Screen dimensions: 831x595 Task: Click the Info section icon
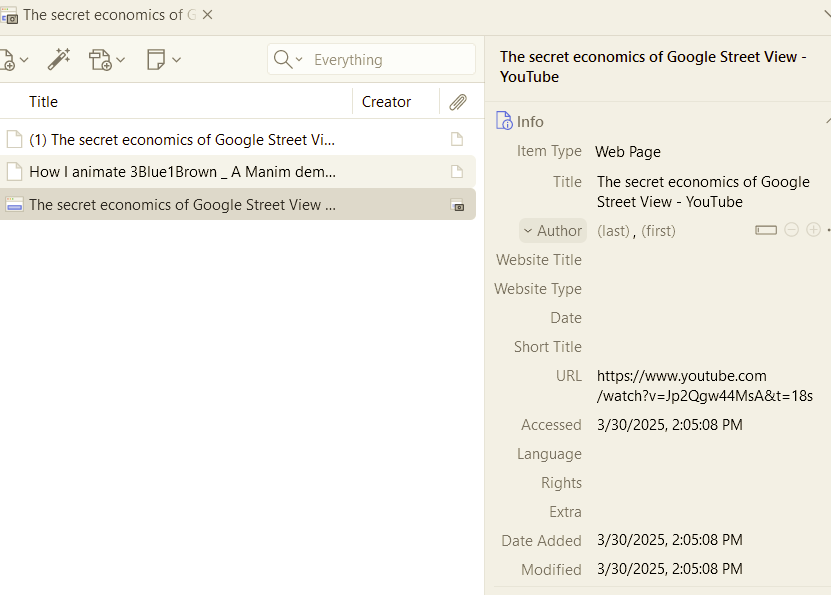(504, 121)
